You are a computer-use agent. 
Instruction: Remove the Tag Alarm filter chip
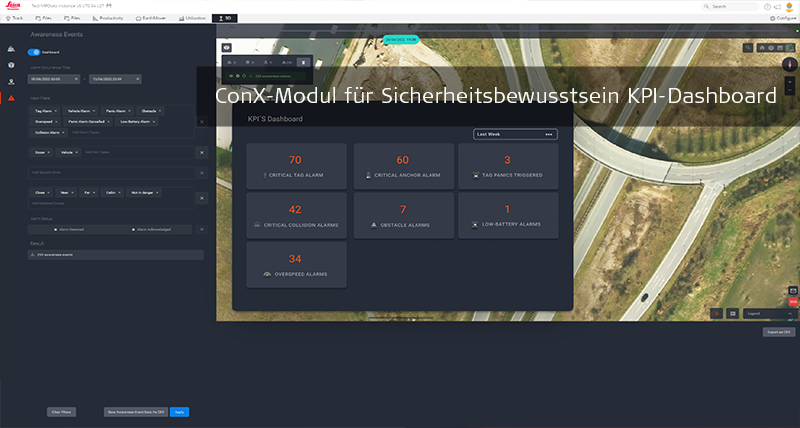coord(56,111)
